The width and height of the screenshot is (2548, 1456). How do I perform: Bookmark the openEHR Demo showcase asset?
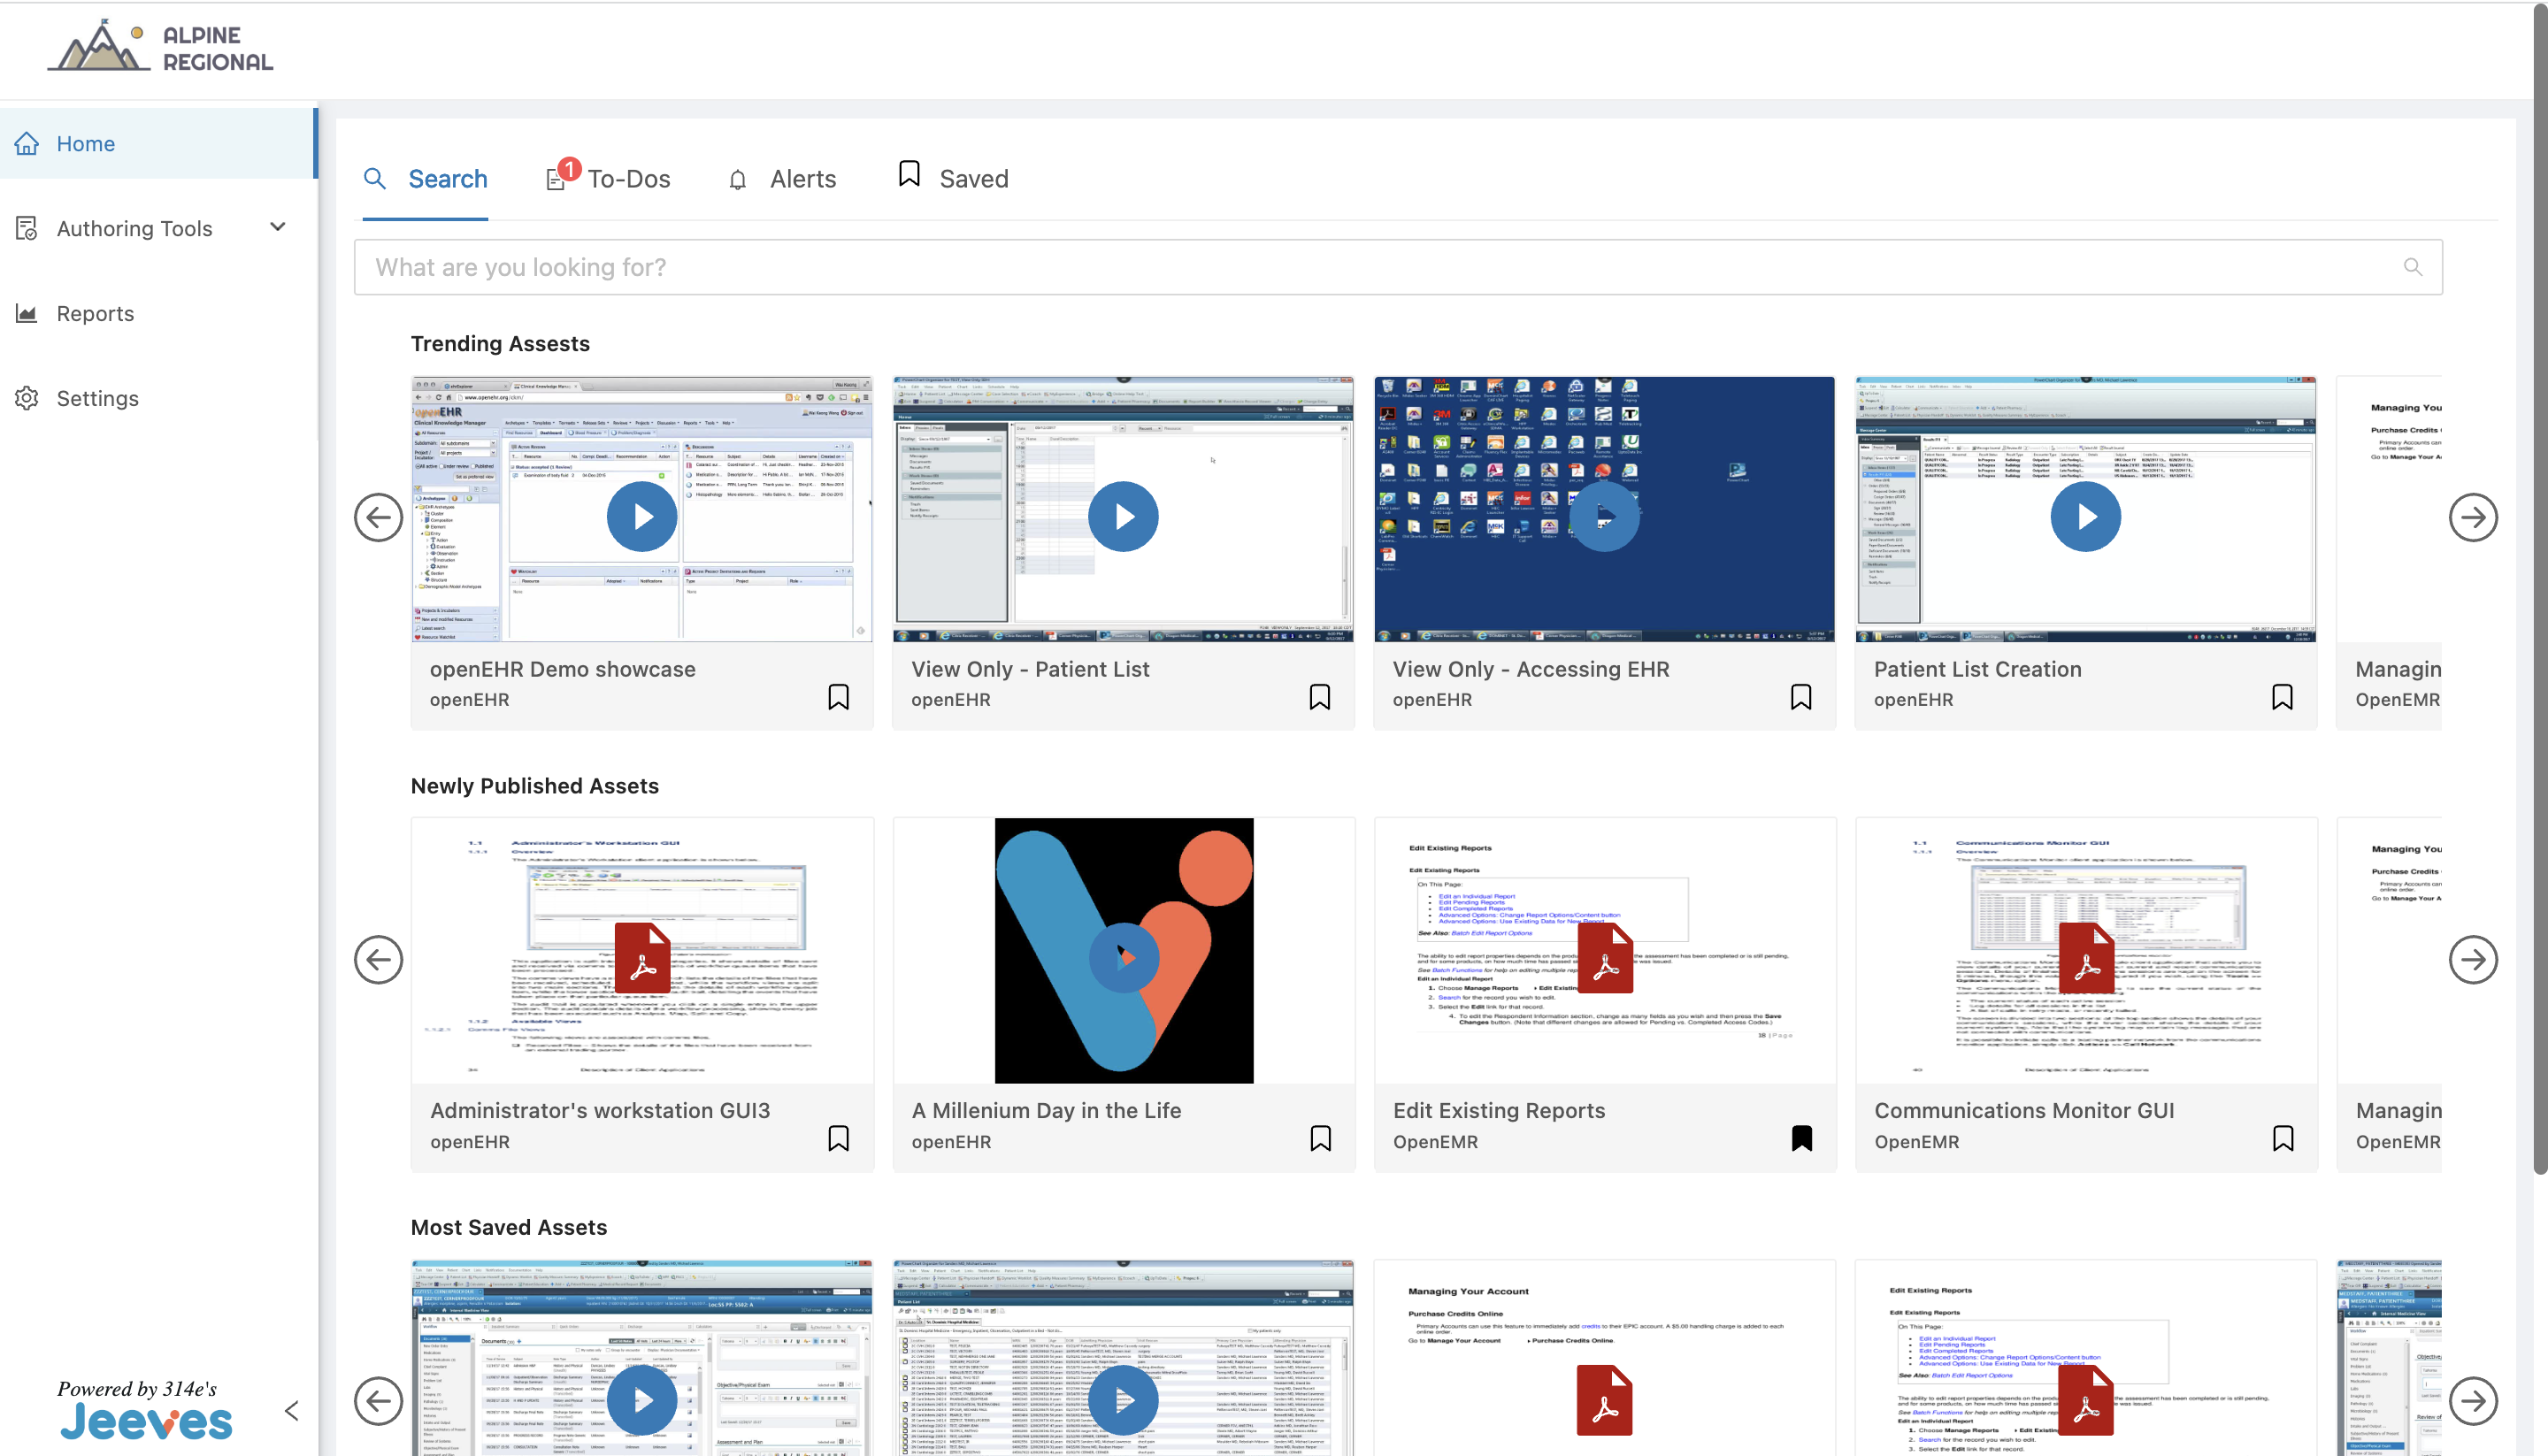click(x=839, y=696)
